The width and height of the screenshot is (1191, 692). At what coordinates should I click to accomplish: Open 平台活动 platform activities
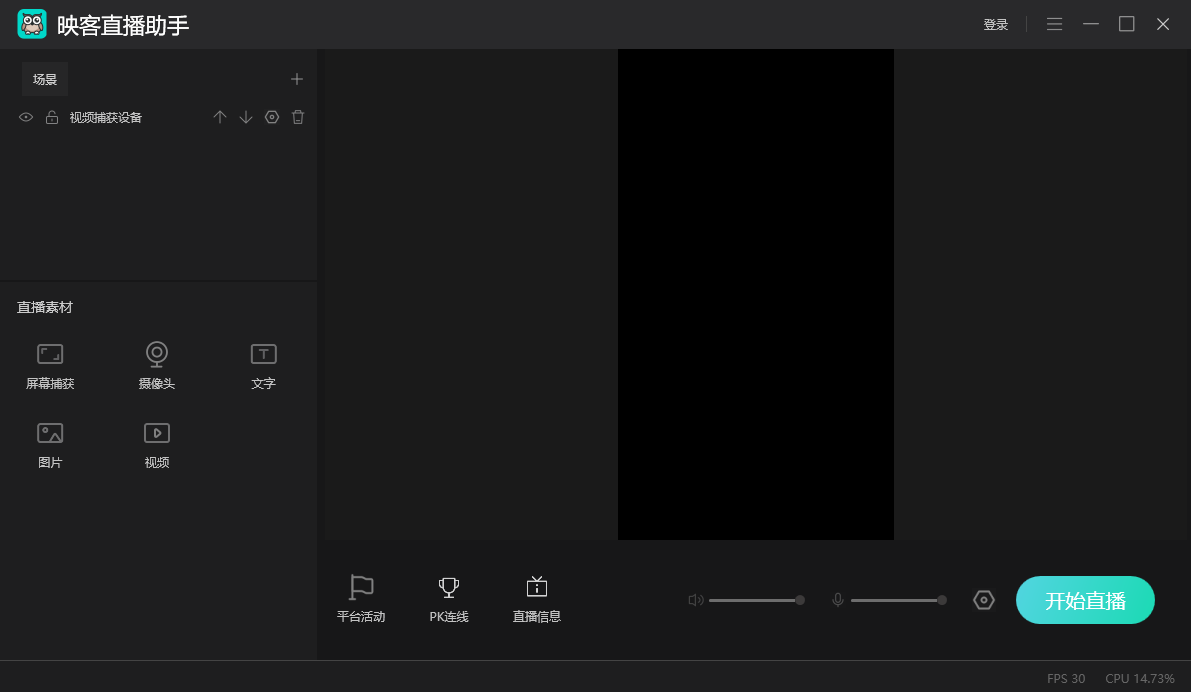click(361, 599)
